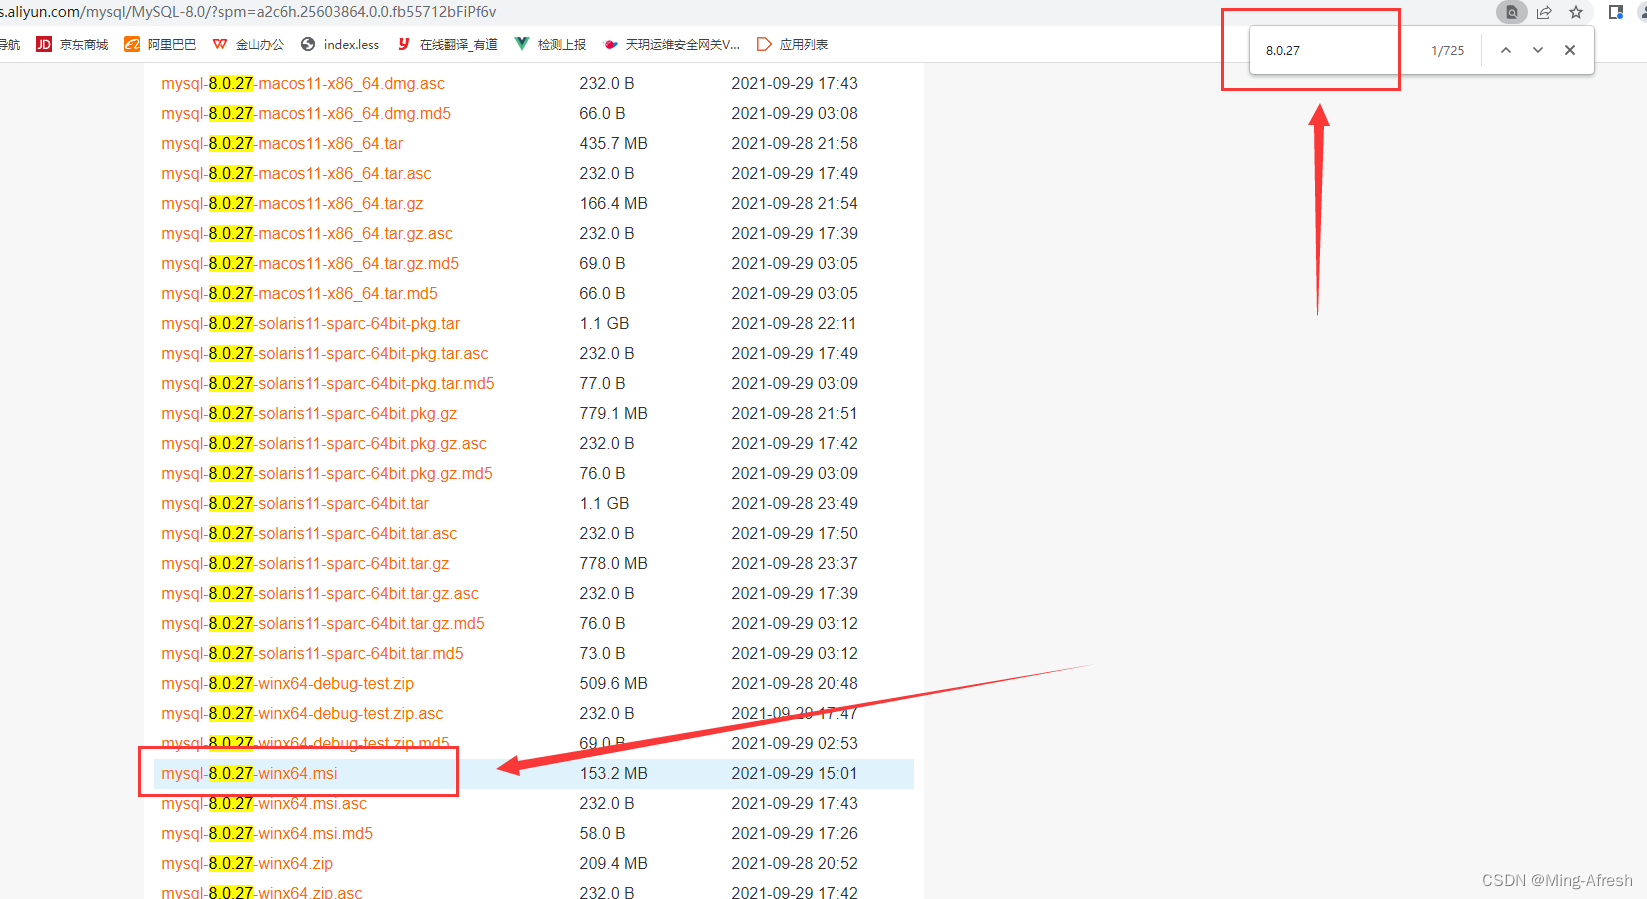This screenshot has height=899, width=1647.
Task: Open mysql-8.0.27-solaris11-sparc-64bit.tar.gz.md5 link
Action: pos(323,623)
